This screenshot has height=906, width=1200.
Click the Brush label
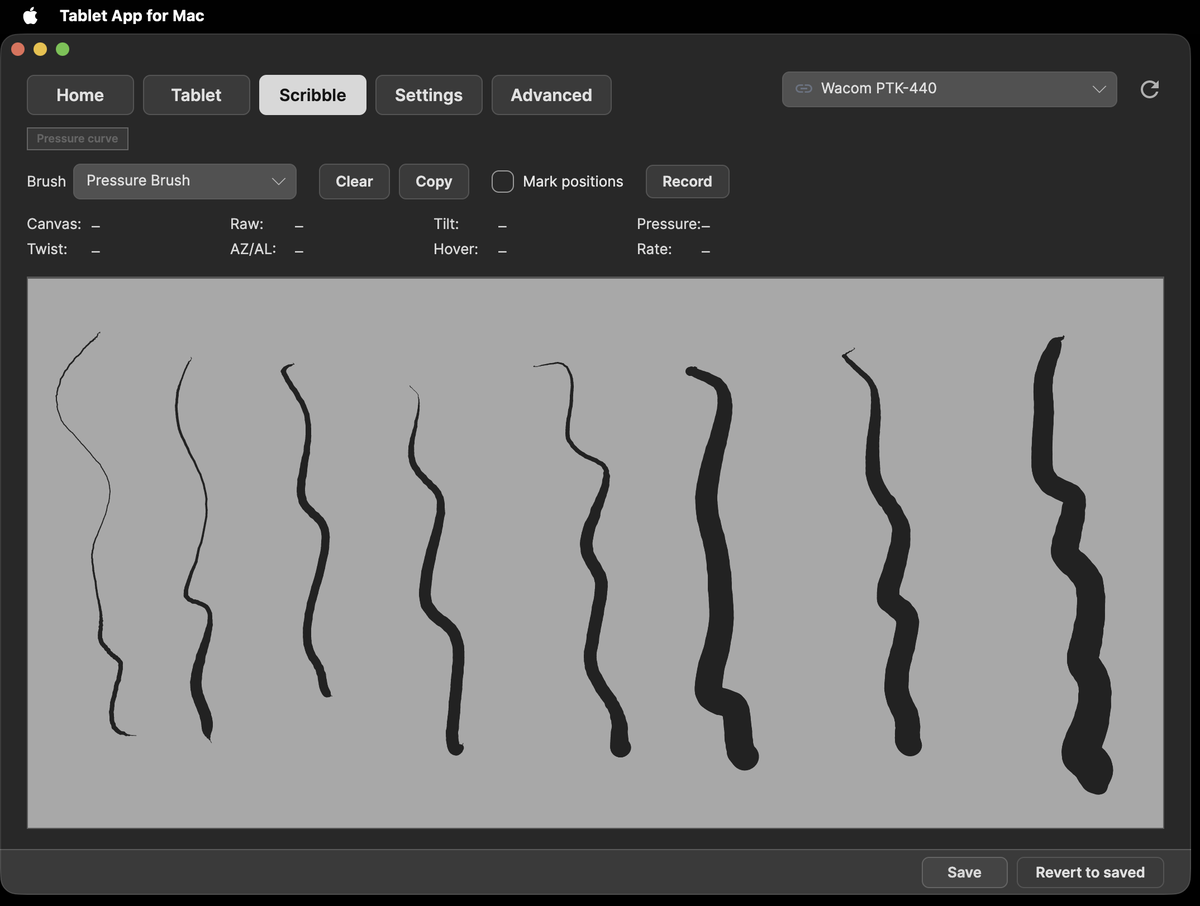pyautogui.click(x=46, y=181)
